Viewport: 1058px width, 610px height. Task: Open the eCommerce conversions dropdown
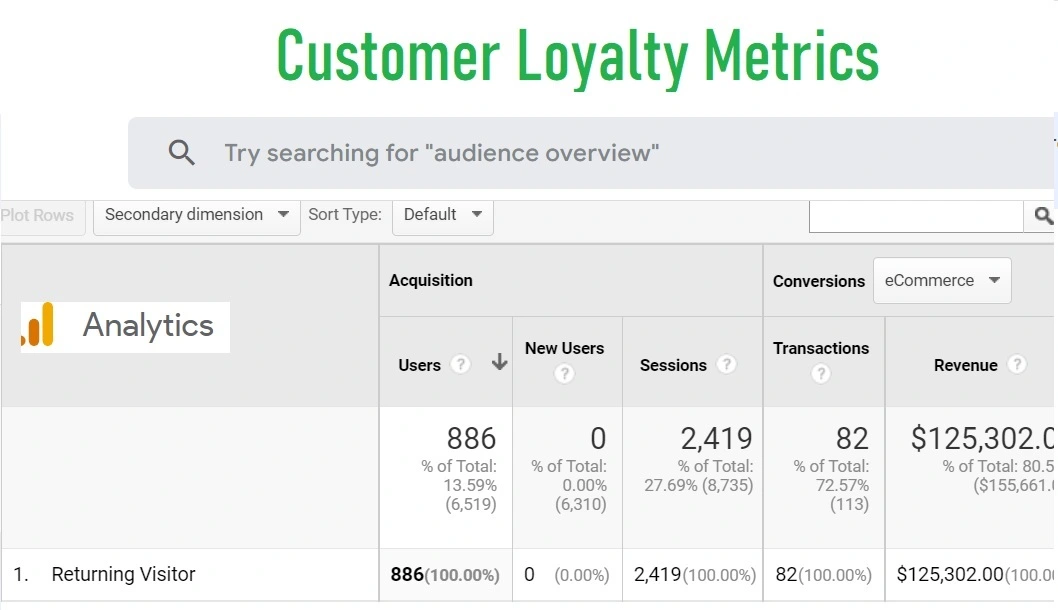(x=941, y=280)
